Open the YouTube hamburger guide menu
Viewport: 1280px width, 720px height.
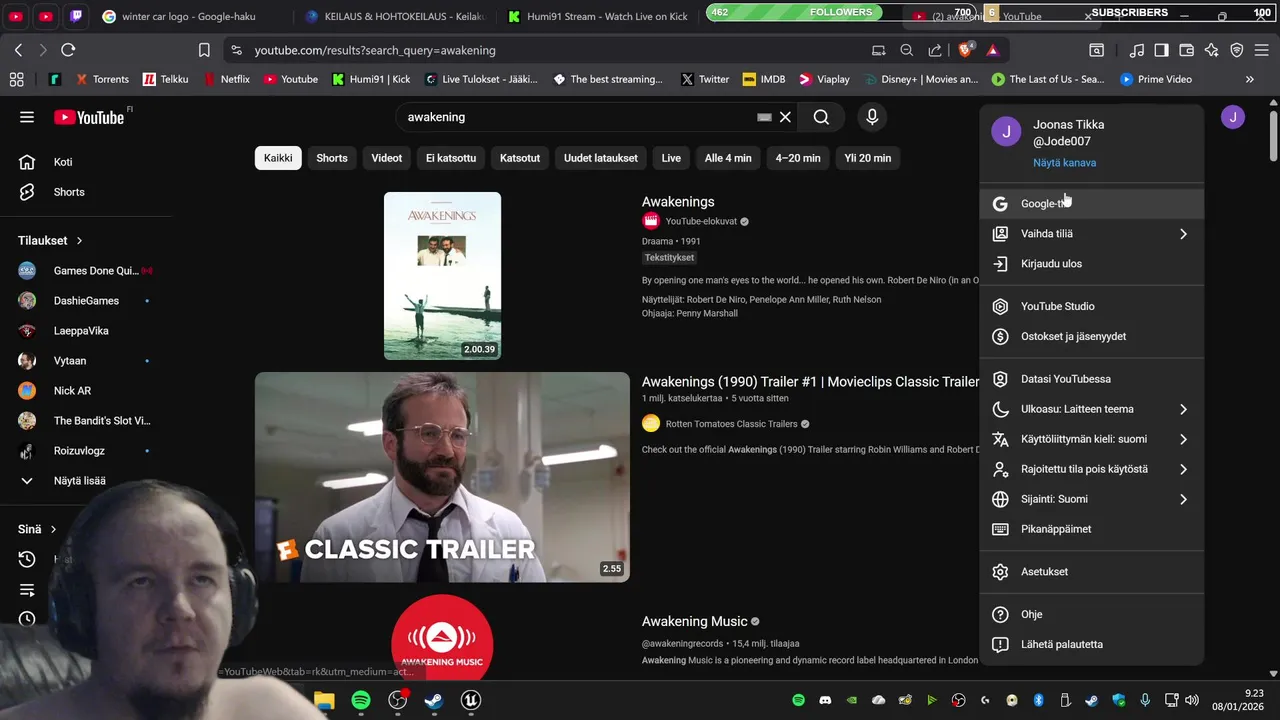pyautogui.click(x=27, y=117)
